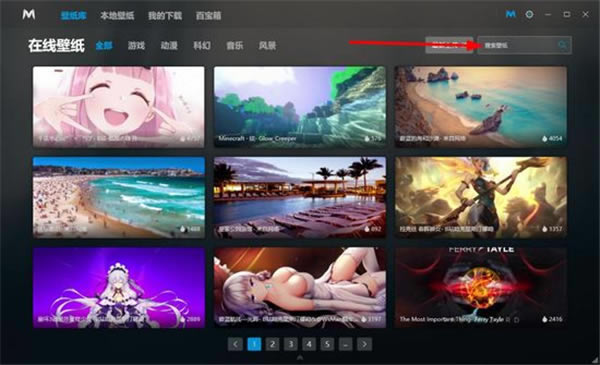Image resolution: width=600 pixels, height=365 pixels.
Task: Open the resort pool with palms wallpaper
Action: tap(300, 197)
